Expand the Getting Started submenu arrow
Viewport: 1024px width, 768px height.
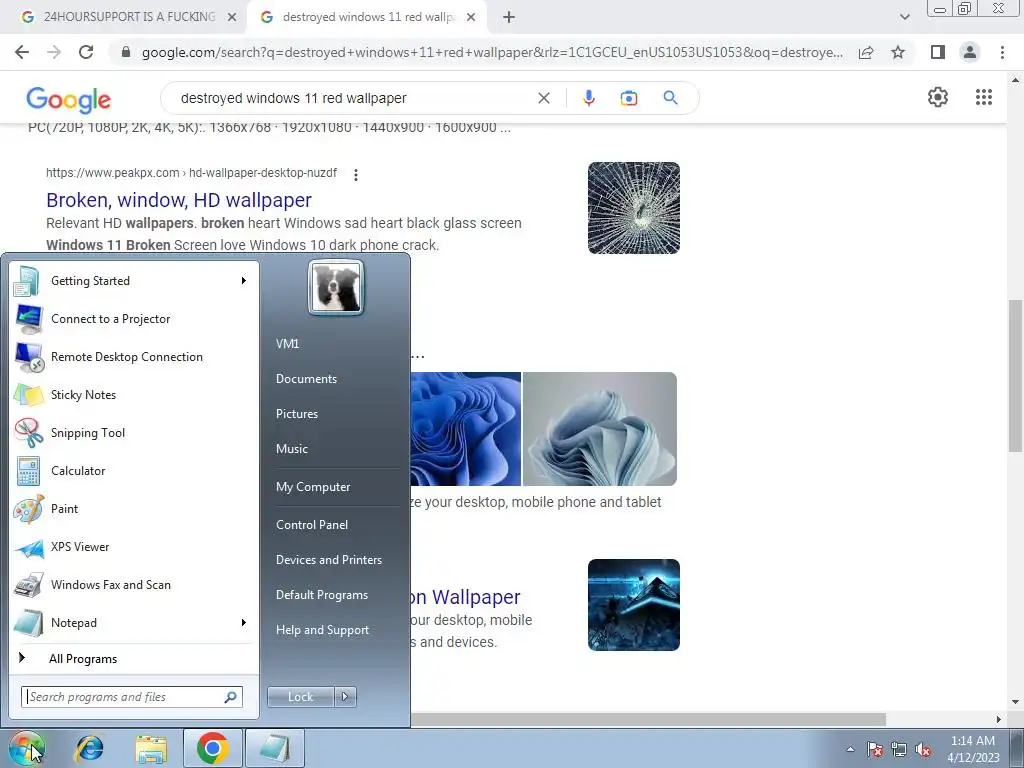[x=244, y=281]
